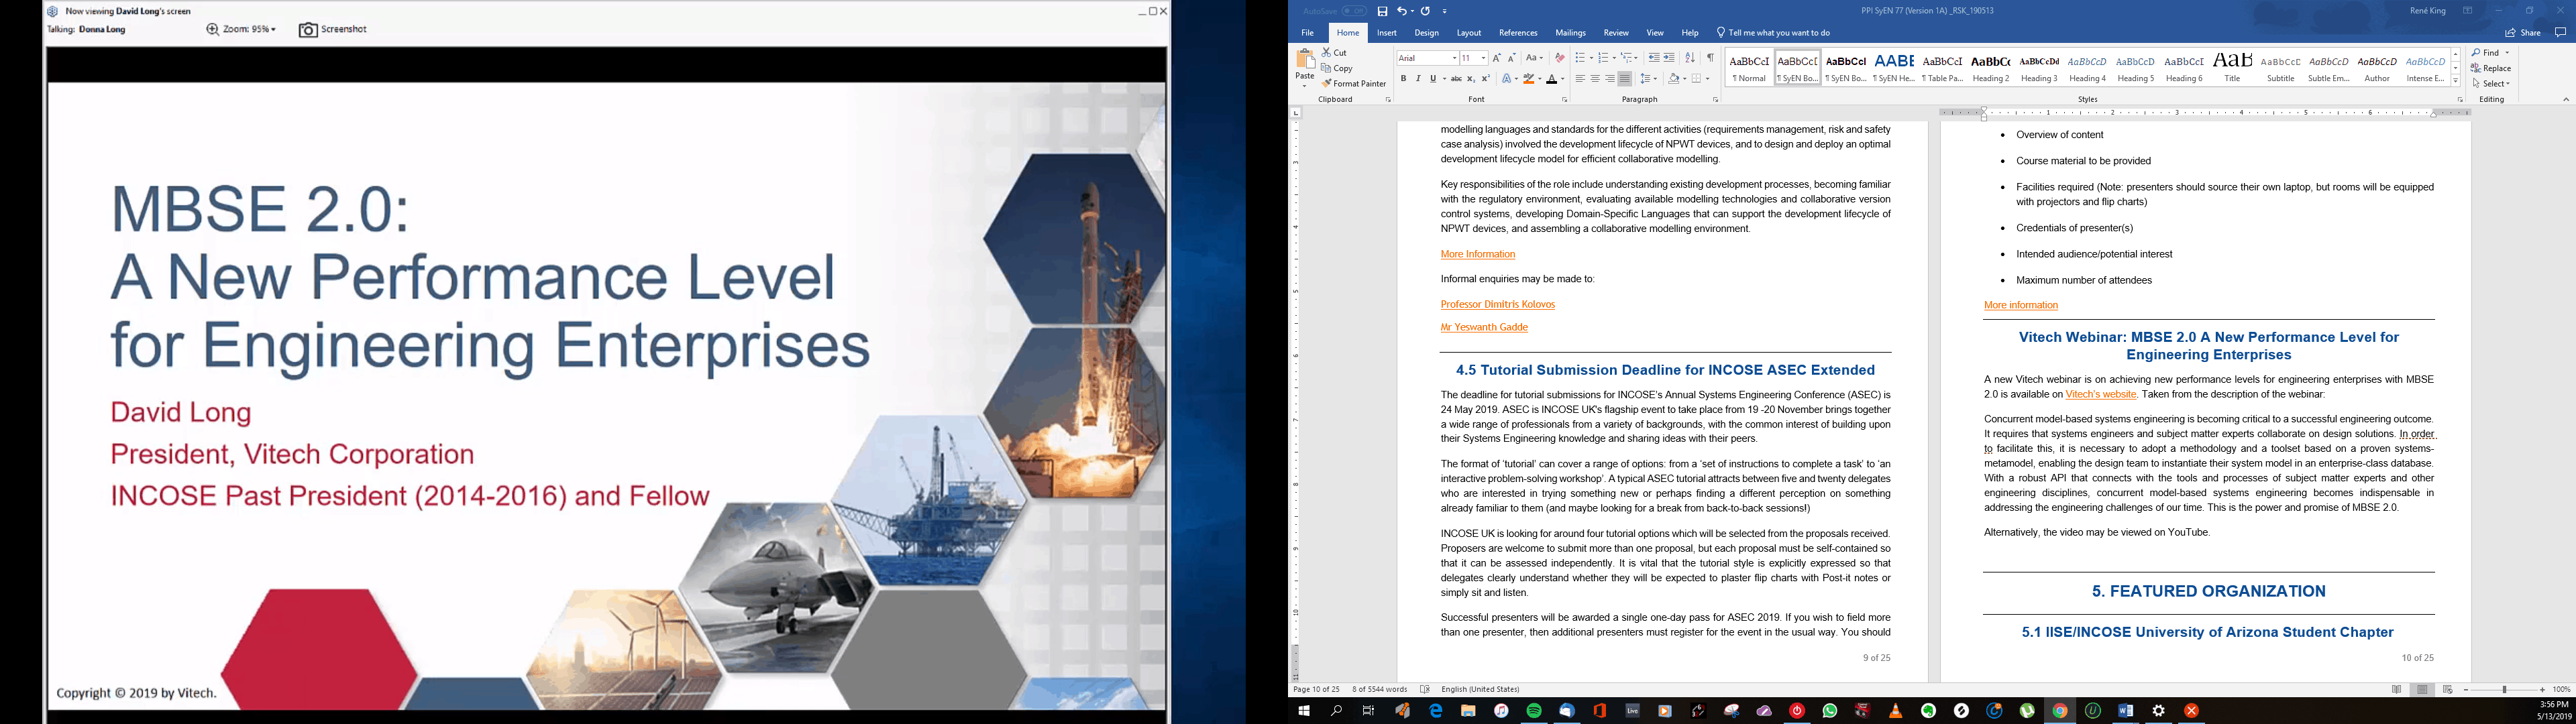Open Comments pane via speech bubble icon

pos(2560,33)
